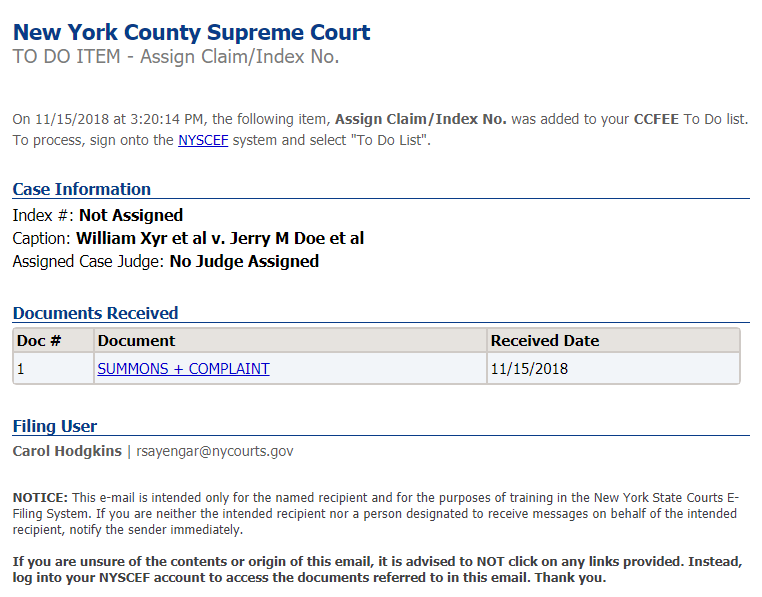Screen dimensions: 762x597
Task: Click the New York County Supreme Court heading
Action: click(x=191, y=33)
